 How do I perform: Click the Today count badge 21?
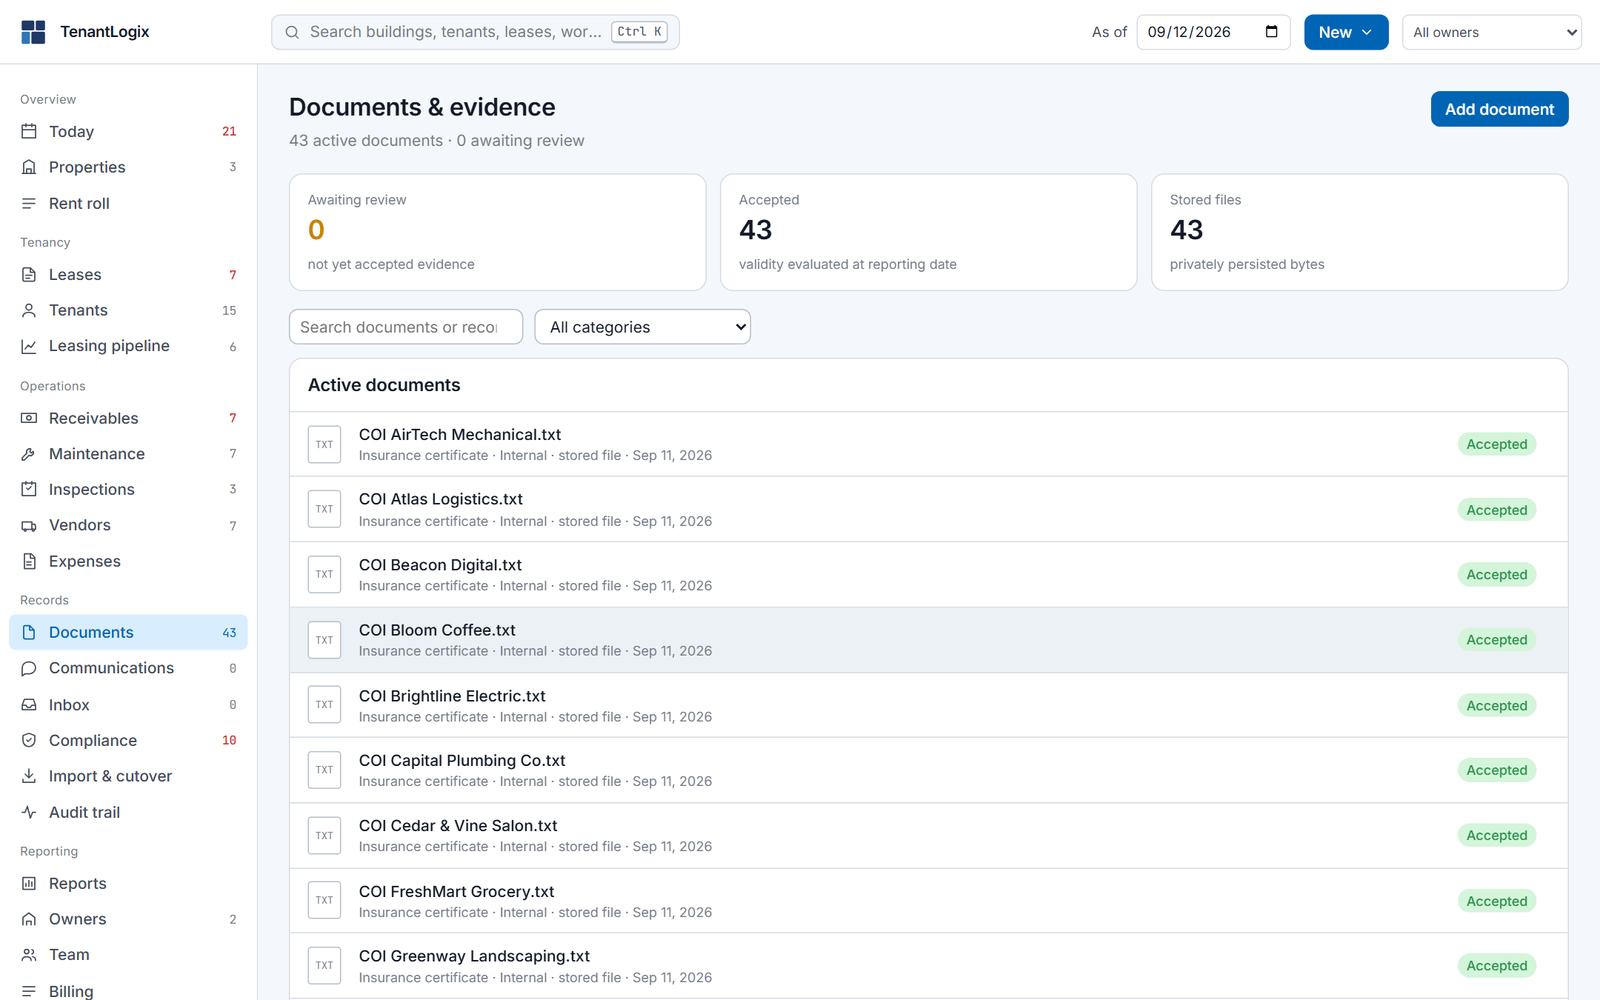(229, 131)
